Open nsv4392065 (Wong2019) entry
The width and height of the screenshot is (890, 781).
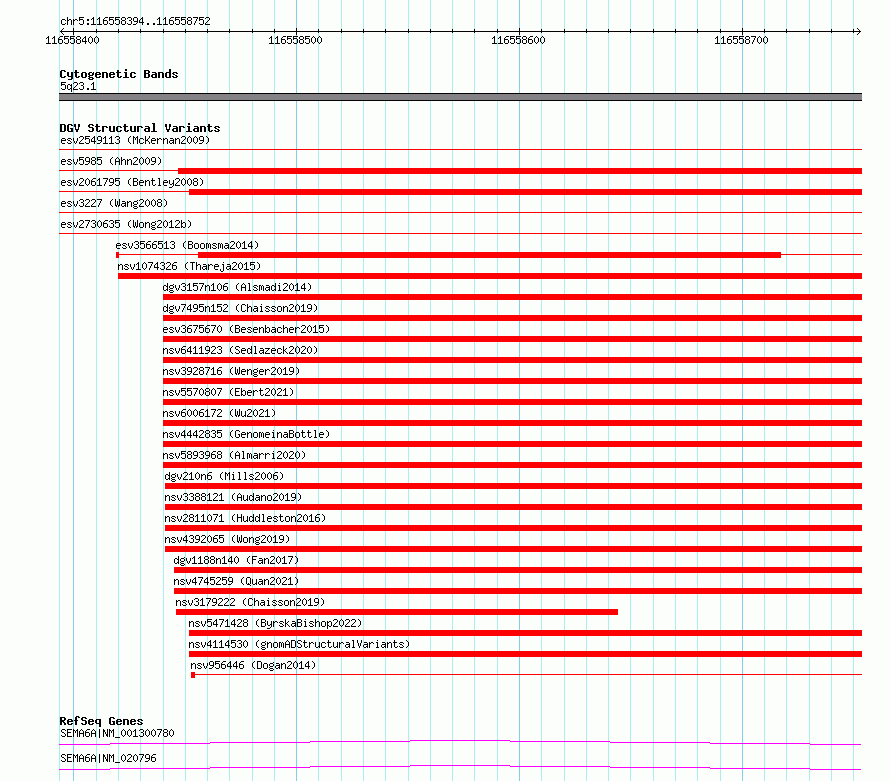click(x=227, y=539)
